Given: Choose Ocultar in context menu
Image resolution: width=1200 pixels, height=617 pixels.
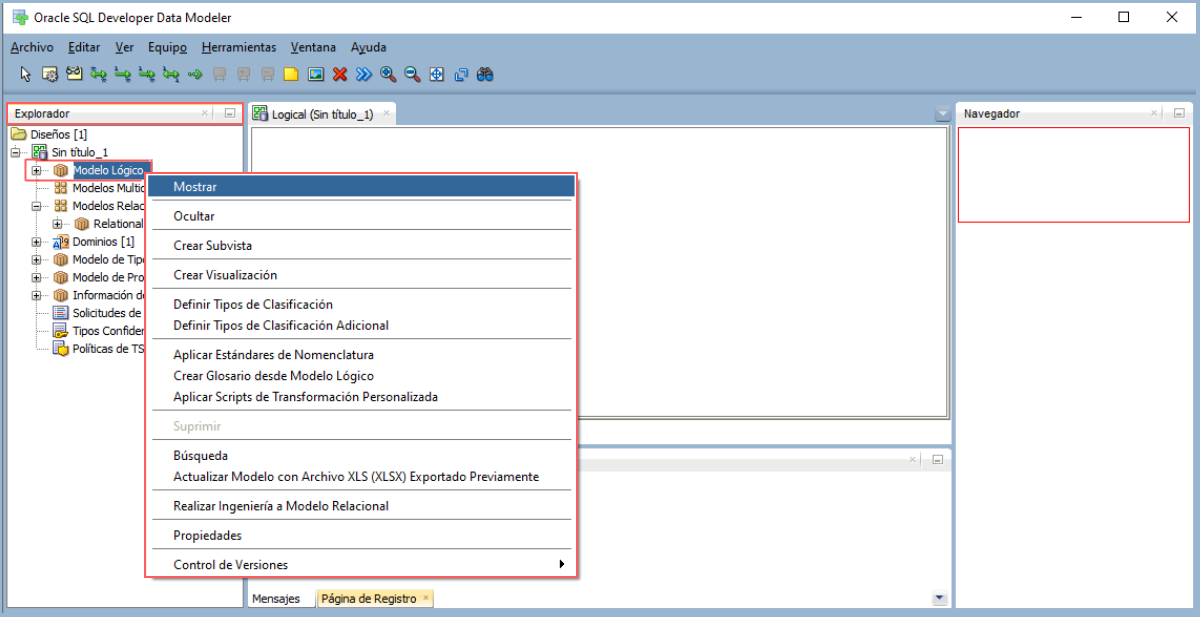Looking at the screenshot, I should (x=361, y=216).
